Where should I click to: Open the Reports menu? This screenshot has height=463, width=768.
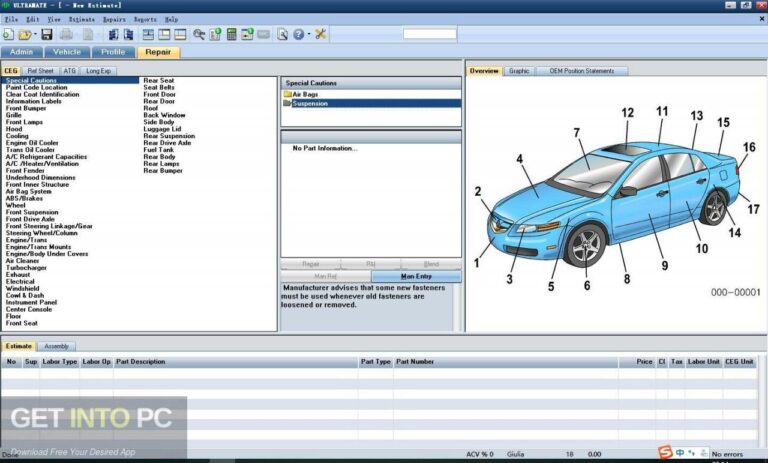(x=145, y=20)
